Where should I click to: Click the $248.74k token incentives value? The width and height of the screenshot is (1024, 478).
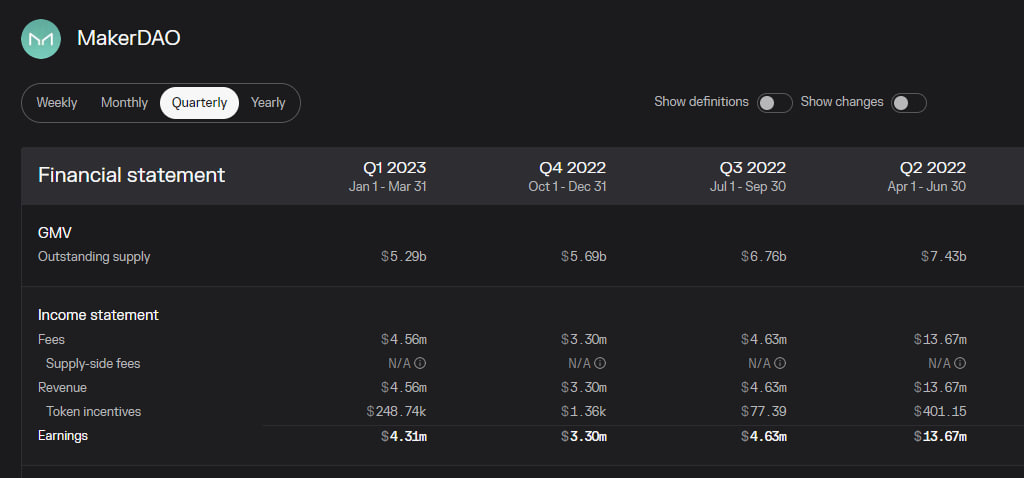396,411
